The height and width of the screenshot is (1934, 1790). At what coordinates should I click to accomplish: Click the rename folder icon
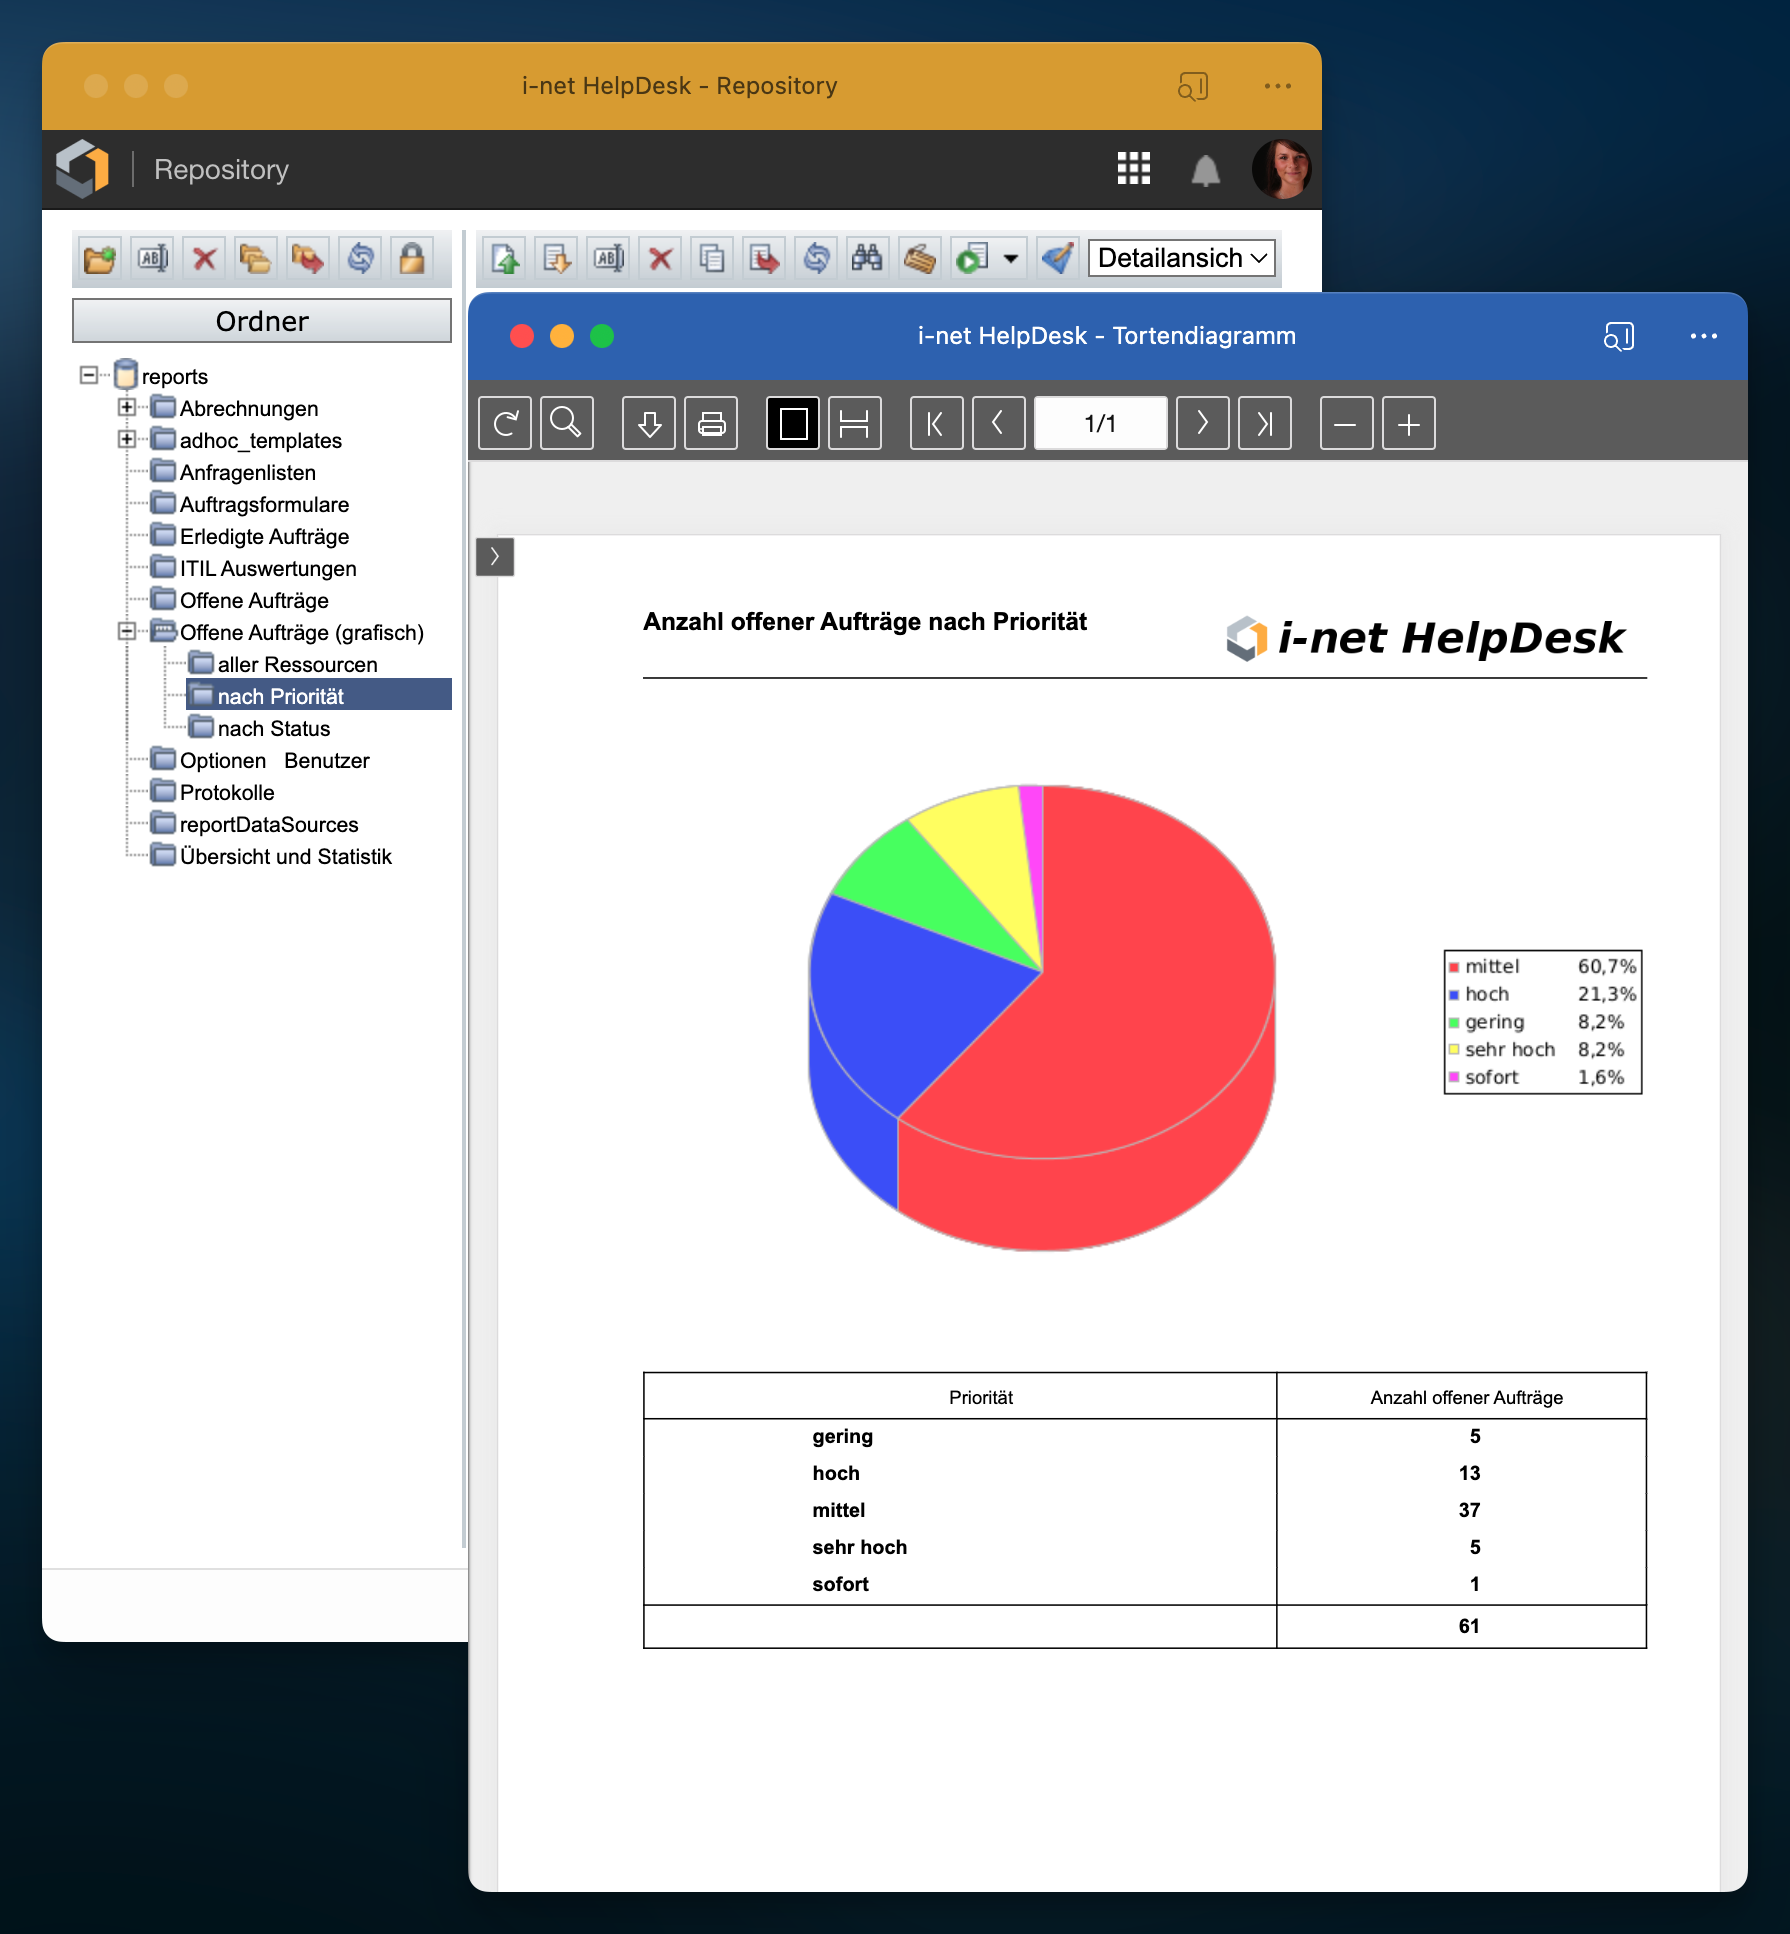click(152, 259)
